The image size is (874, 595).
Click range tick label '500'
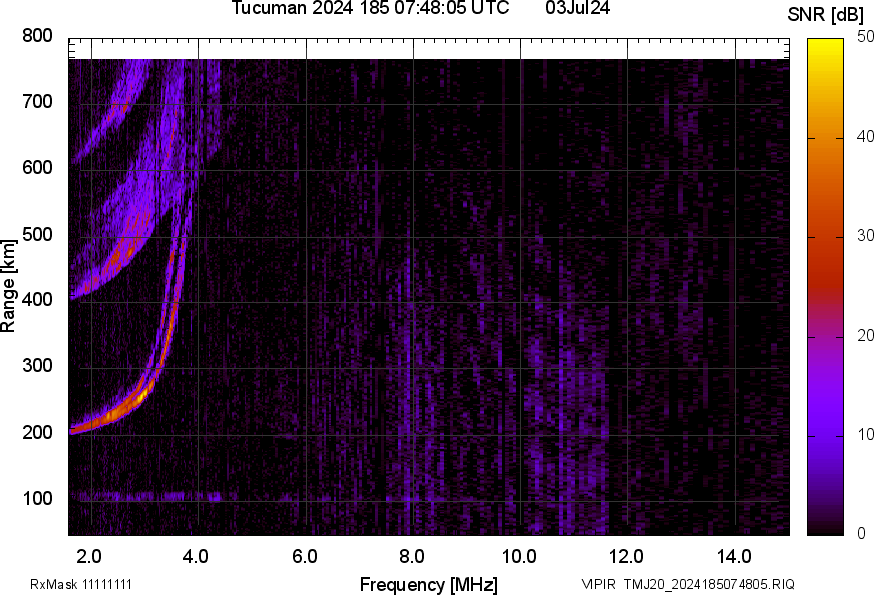(x=37, y=234)
